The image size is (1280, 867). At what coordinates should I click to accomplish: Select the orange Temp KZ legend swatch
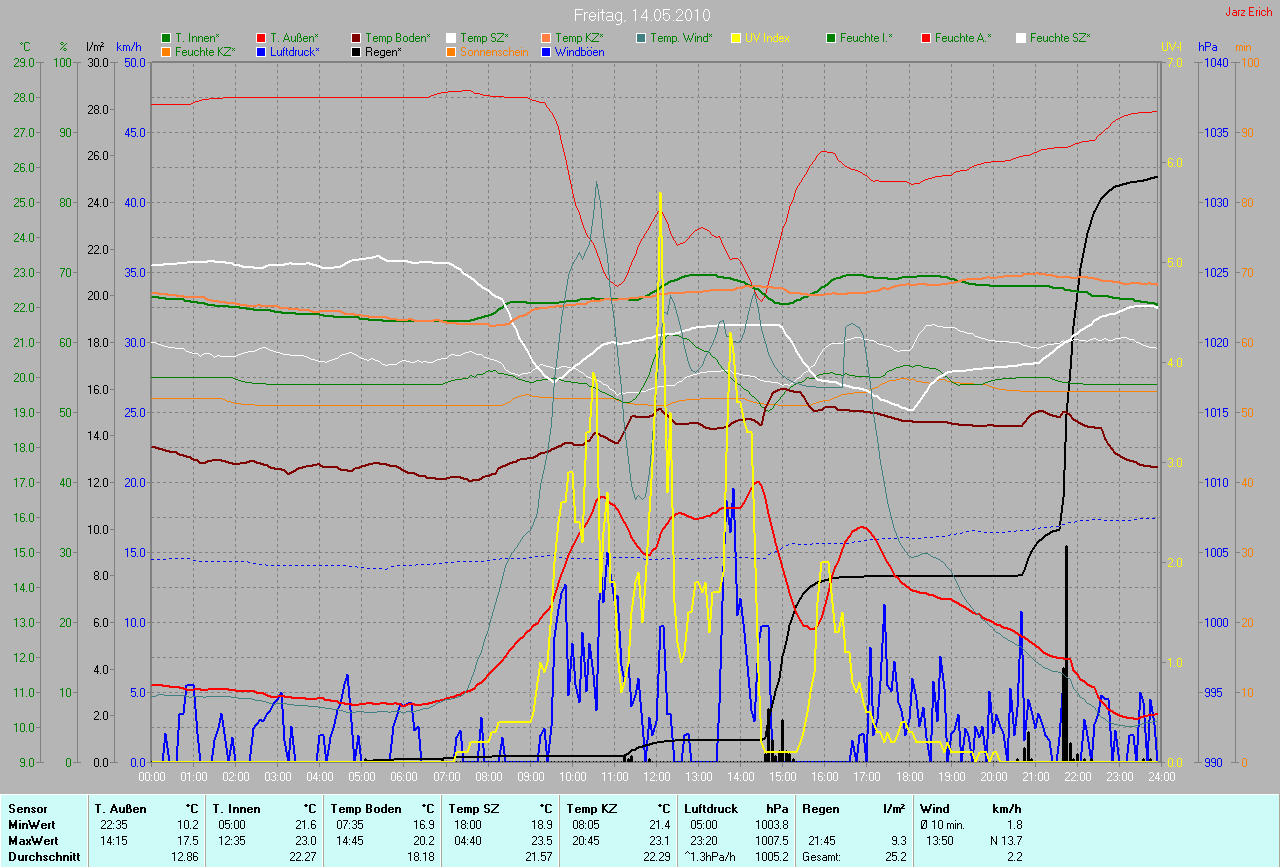click(x=546, y=38)
